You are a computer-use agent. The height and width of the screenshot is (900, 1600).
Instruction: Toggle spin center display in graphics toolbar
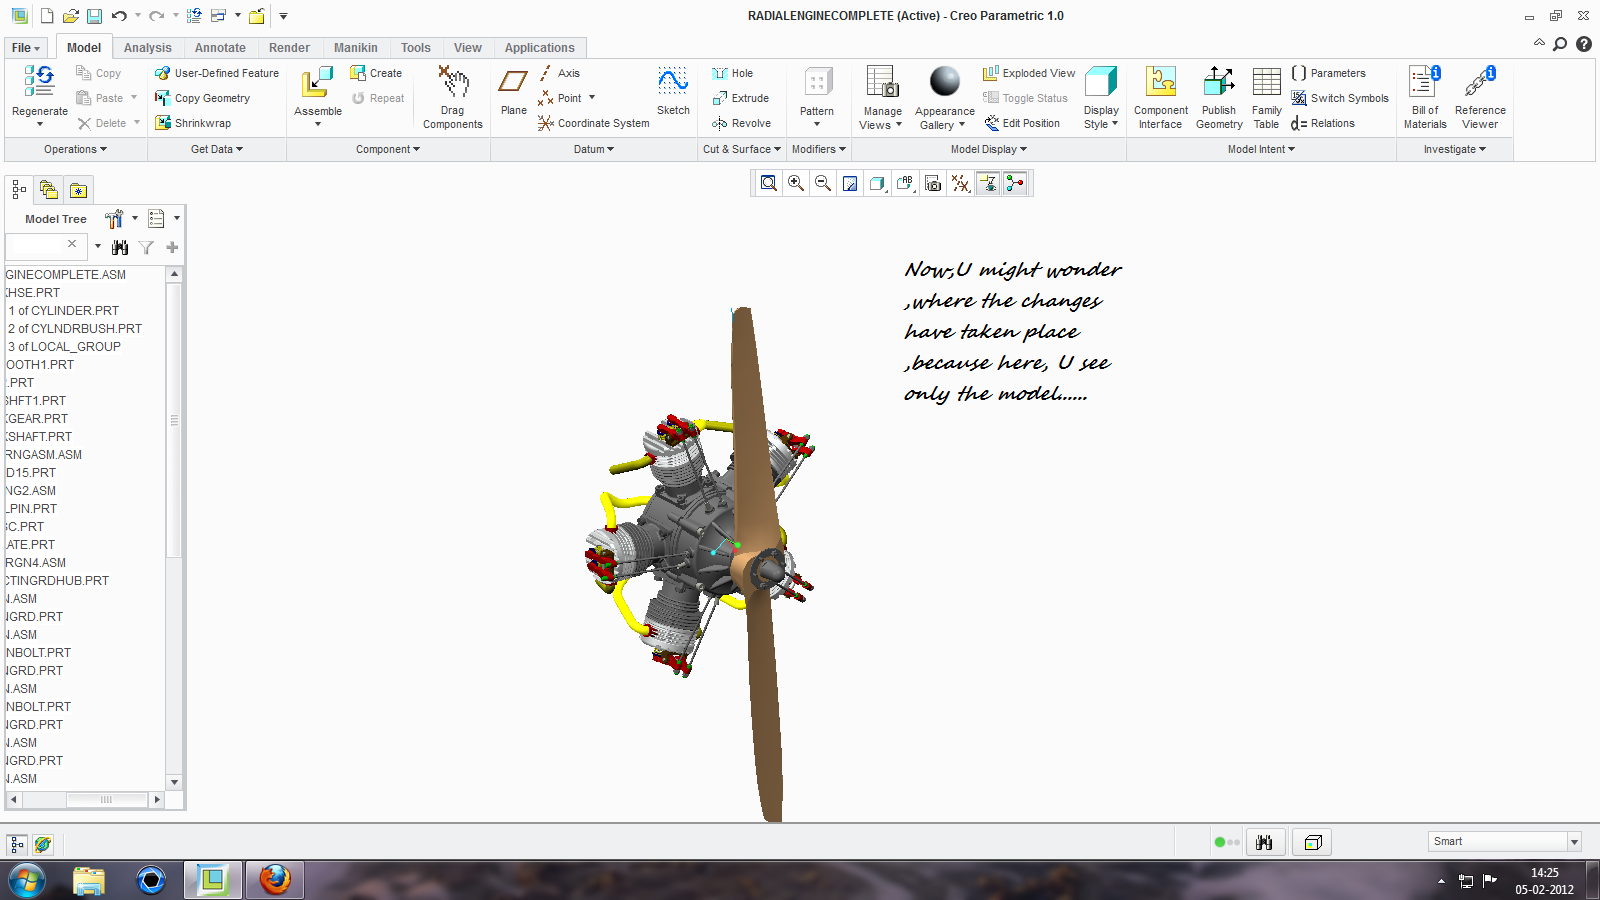point(1015,183)
